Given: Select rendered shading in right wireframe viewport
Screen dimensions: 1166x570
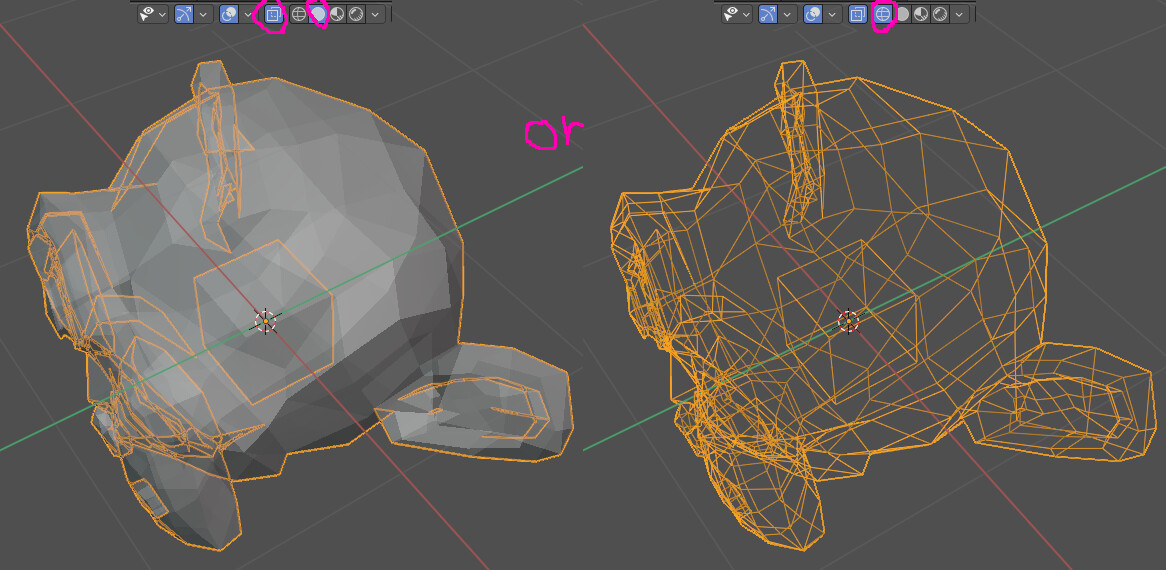Looking at the screenshot, I should coord(940,14).
